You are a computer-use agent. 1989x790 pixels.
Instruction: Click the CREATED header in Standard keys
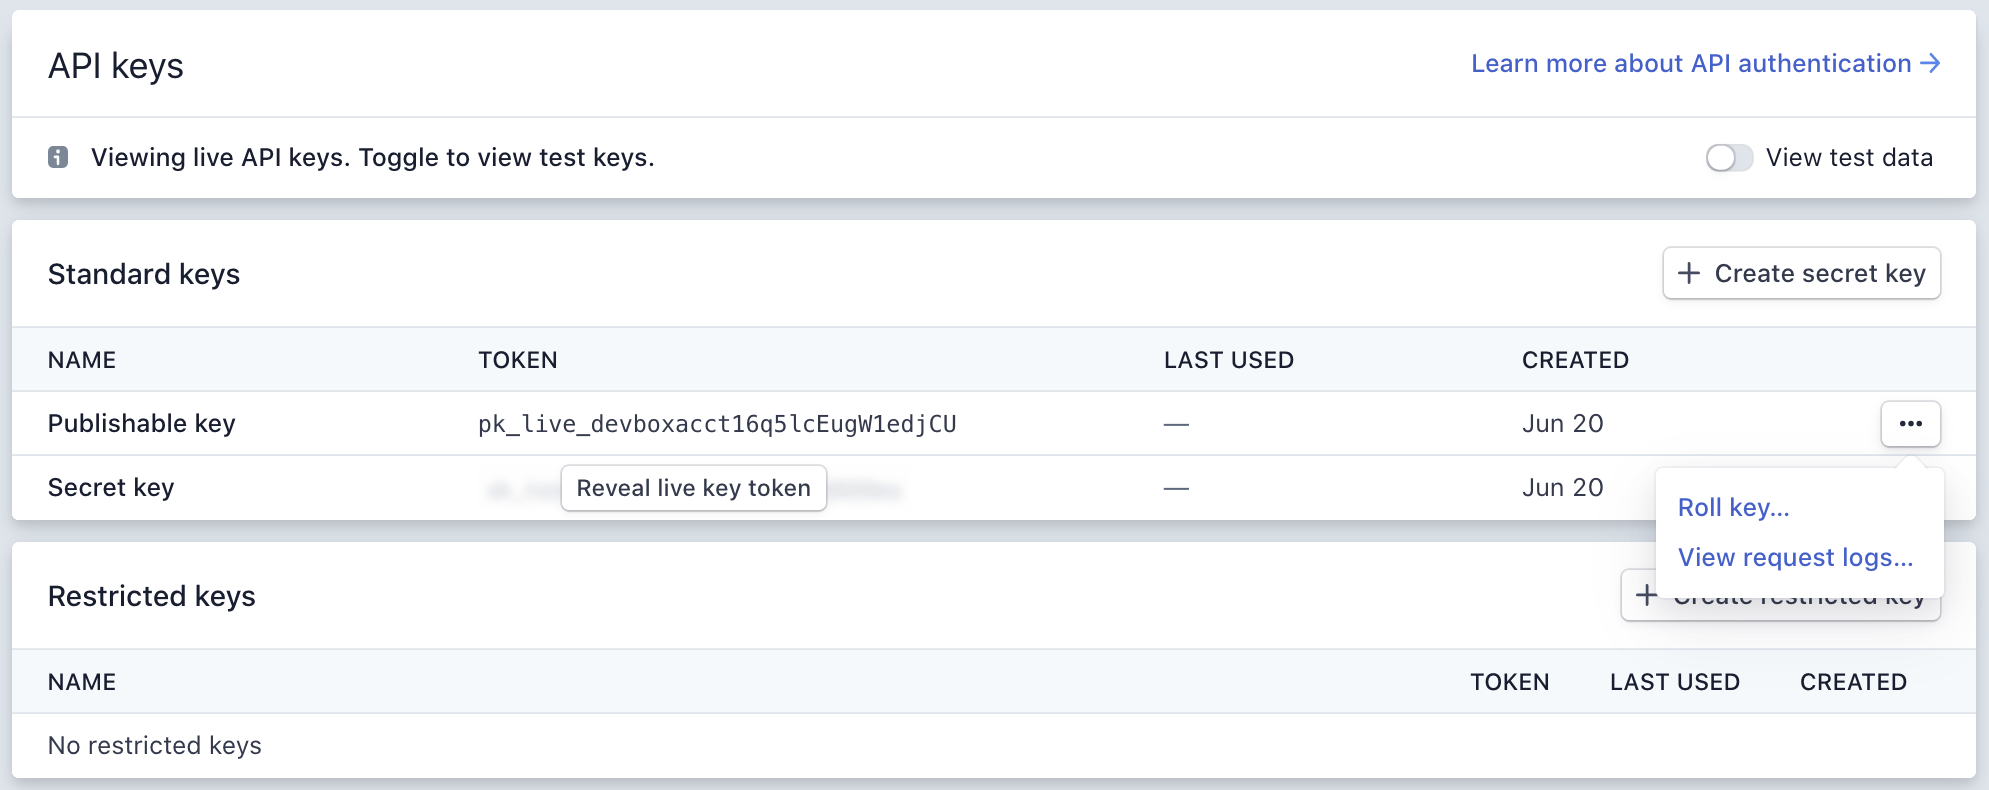(1575, 360)
